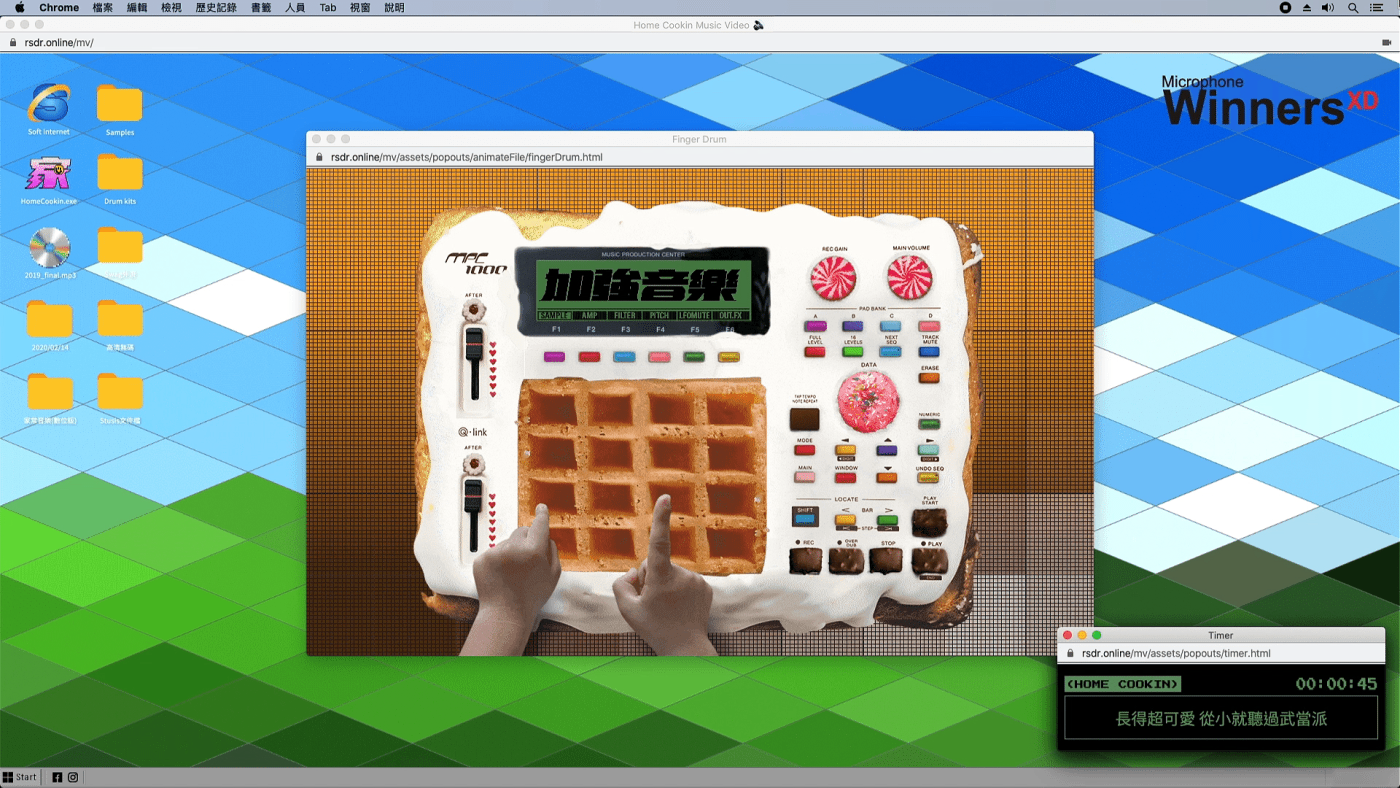Open Spotlight search in macOS menu bar
Viewport: 1400px width, 788px height.
tap(1353, 7)
